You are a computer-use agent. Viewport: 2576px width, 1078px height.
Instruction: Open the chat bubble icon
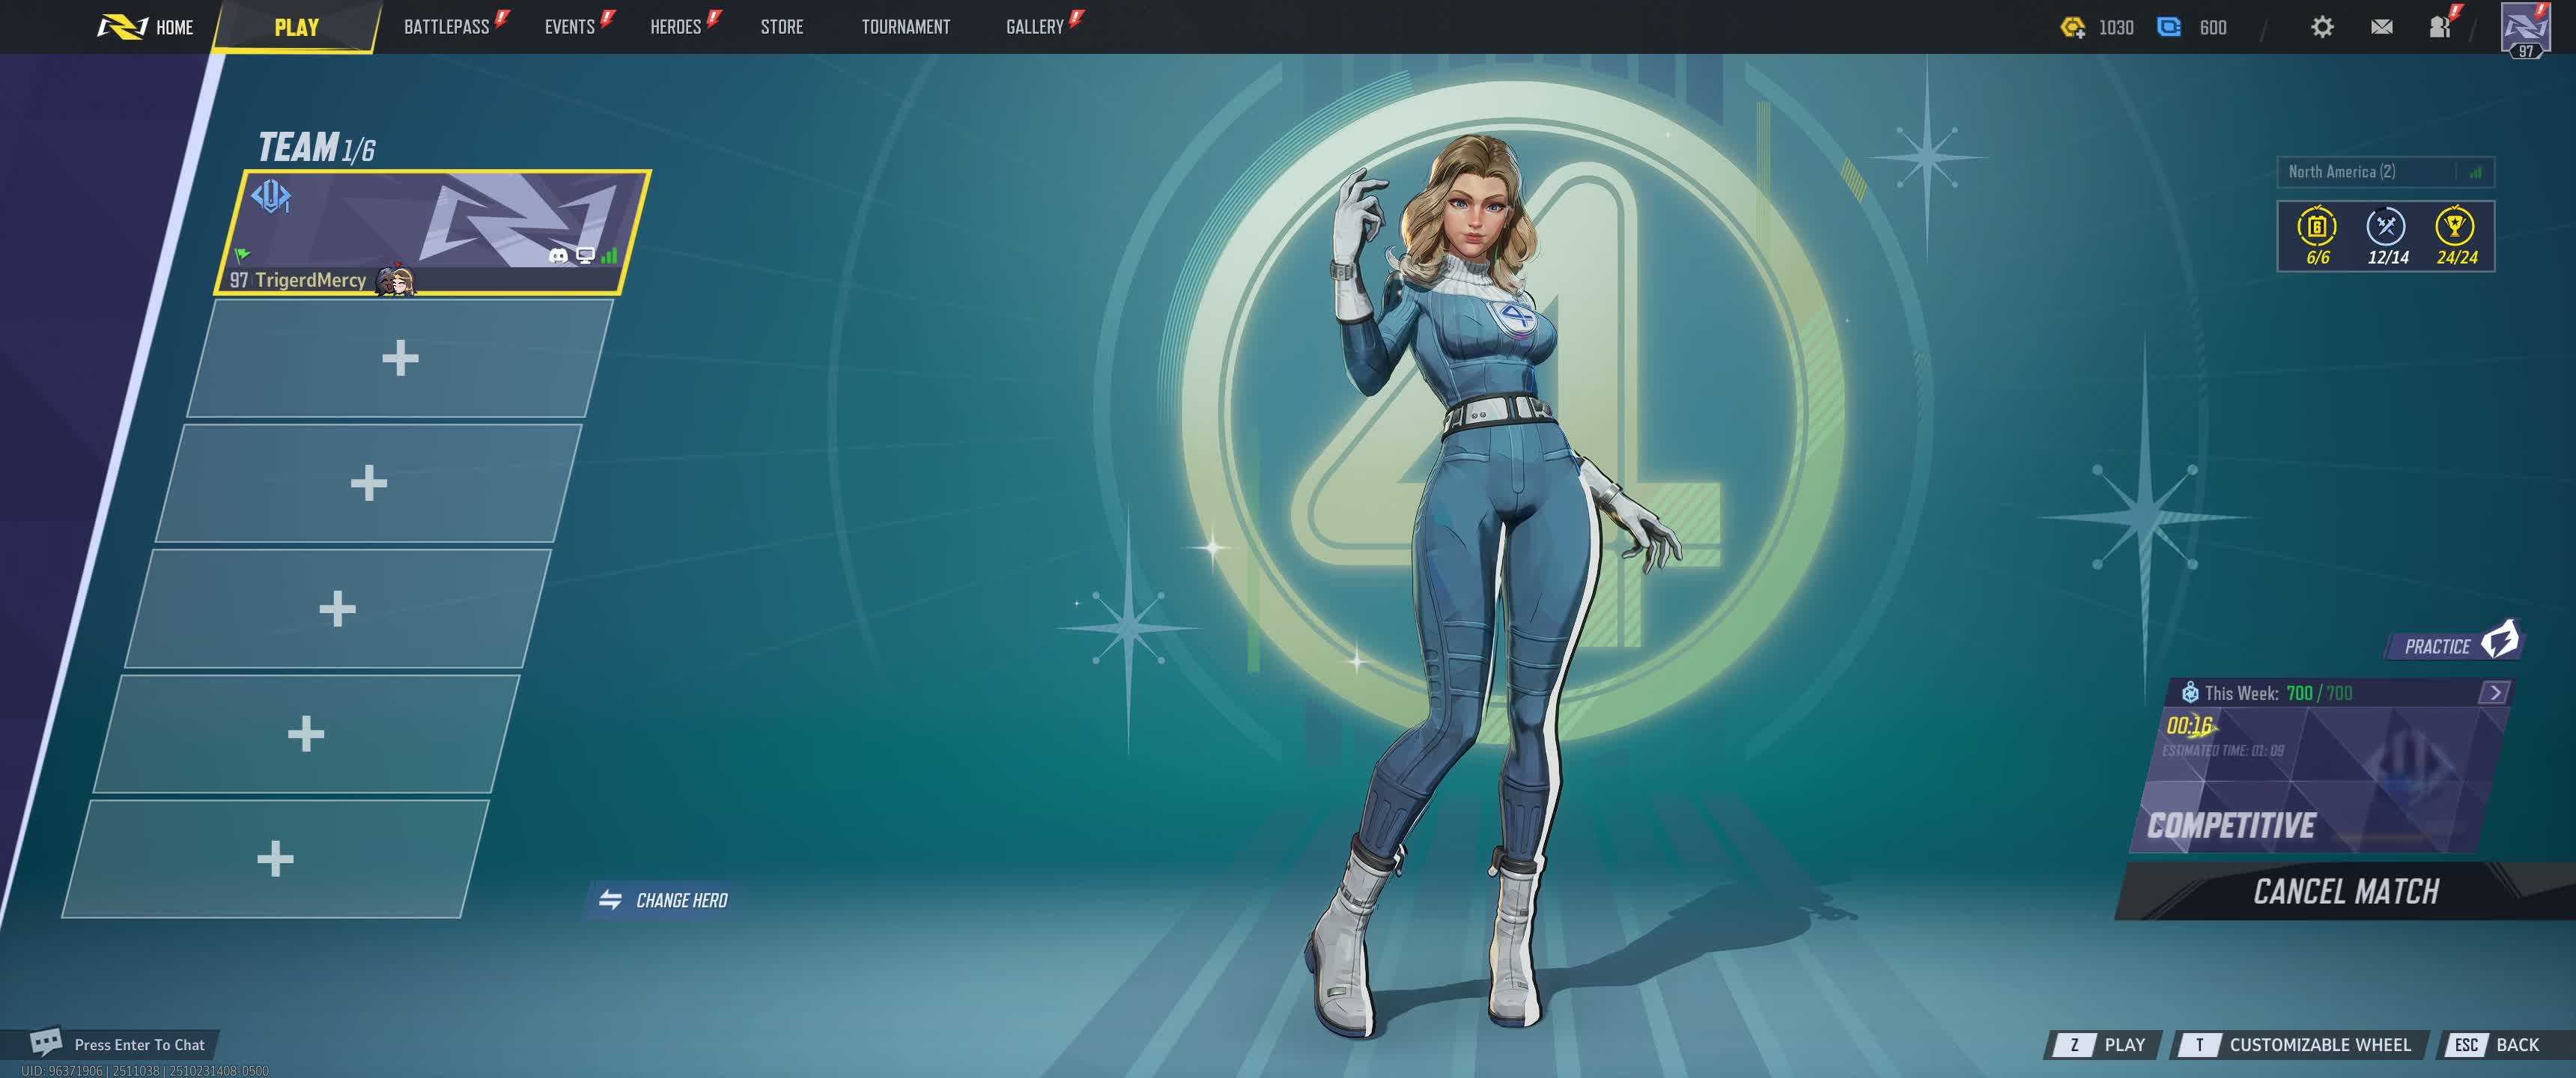pyautogui.click(x=46, y=1042)
